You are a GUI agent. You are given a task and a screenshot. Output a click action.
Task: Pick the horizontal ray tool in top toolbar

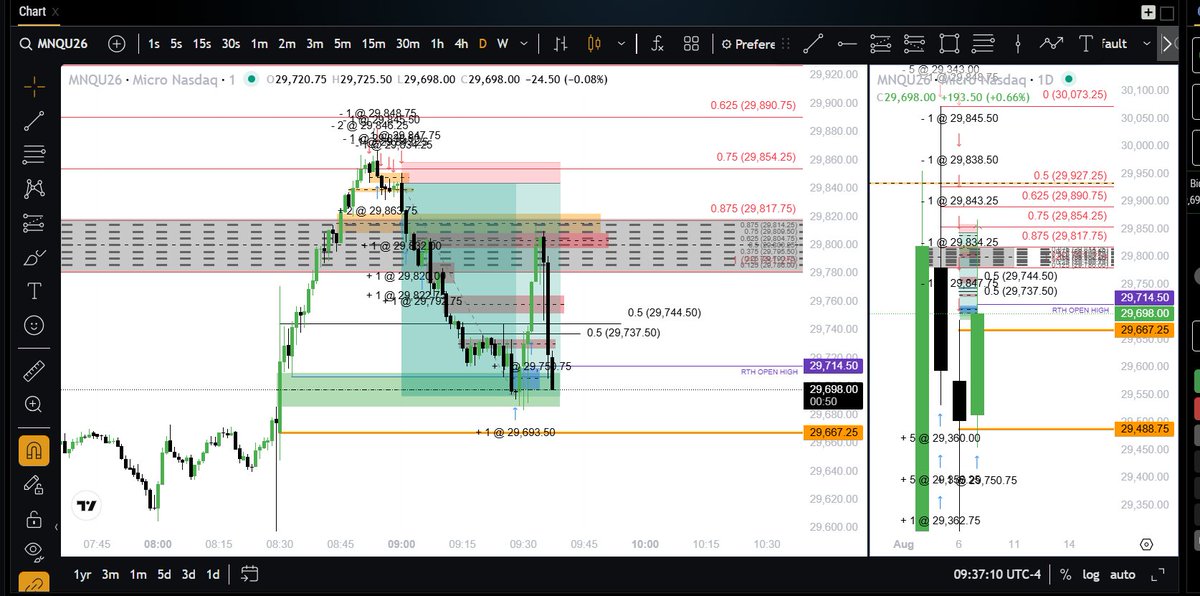[847, 43]
